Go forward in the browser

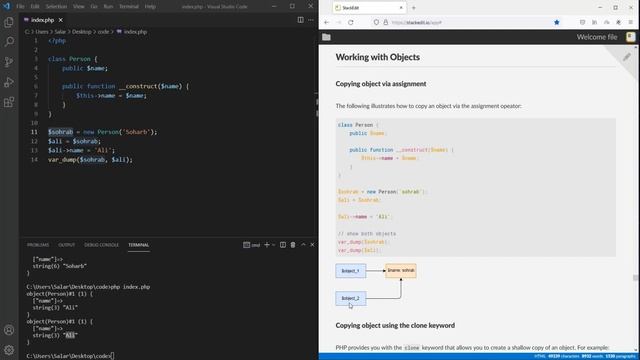pyautogui.click(x=338, y=22)
